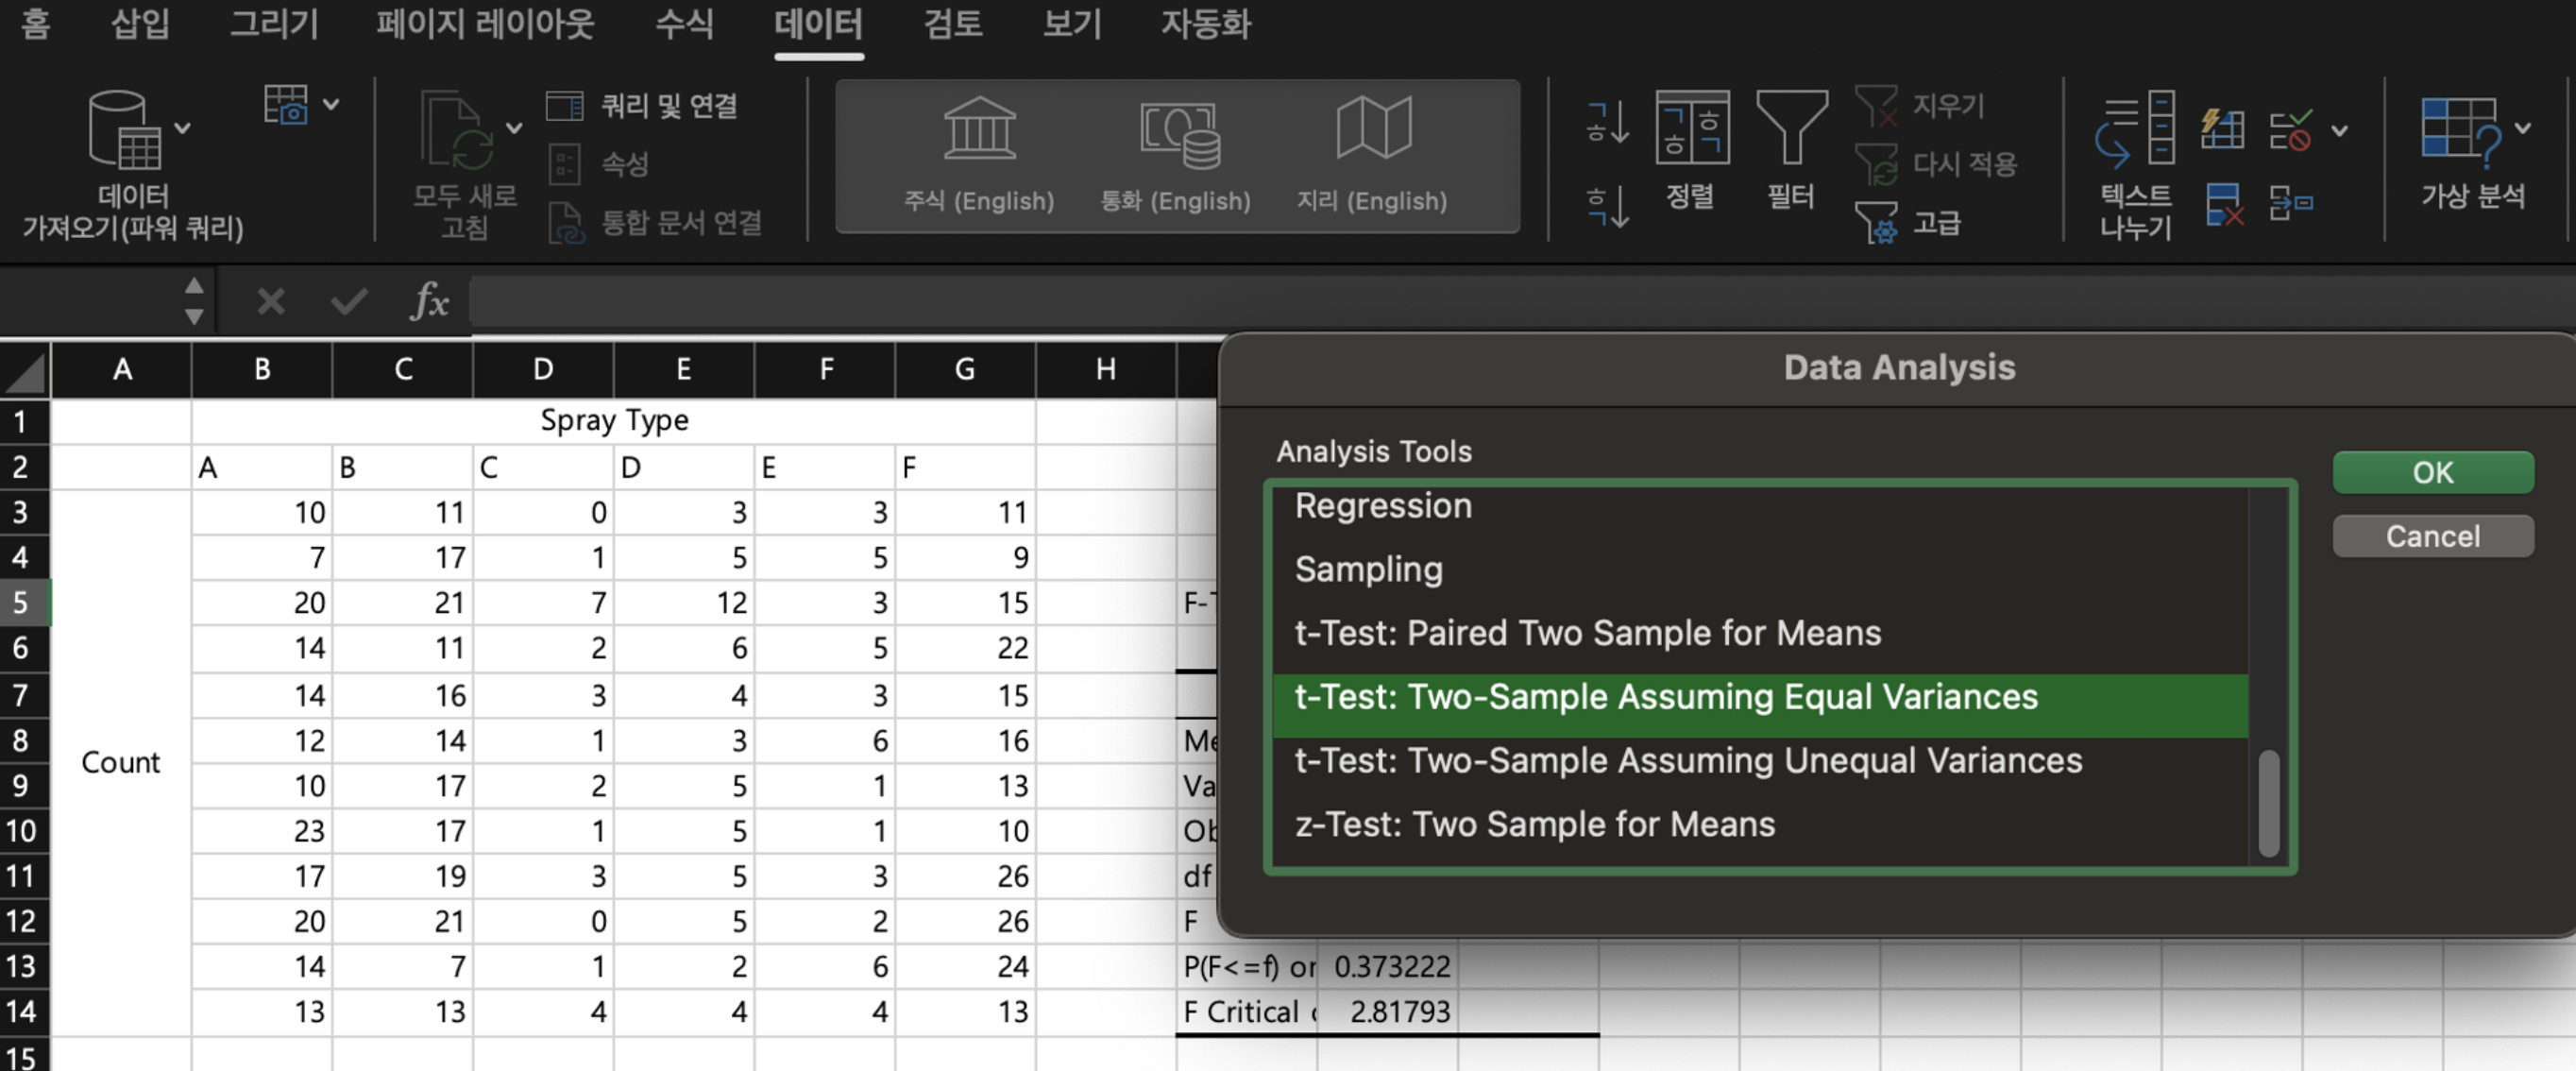Expand the What-If Analysis (가상 분석) dropdown
Viewport: 2576px width, 1071px height.
pyautogui.click(x=2523, y=128)
